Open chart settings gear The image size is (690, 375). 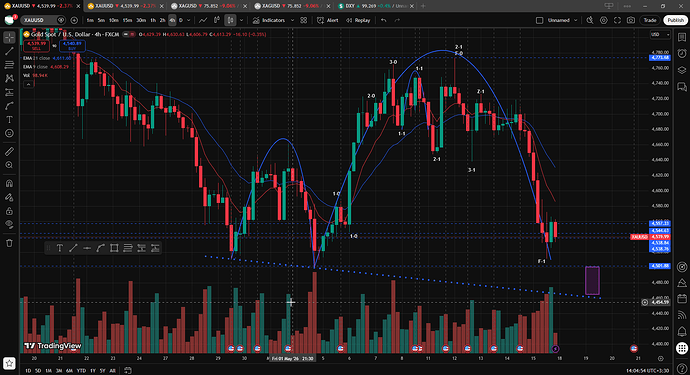[x=603, y=20]
